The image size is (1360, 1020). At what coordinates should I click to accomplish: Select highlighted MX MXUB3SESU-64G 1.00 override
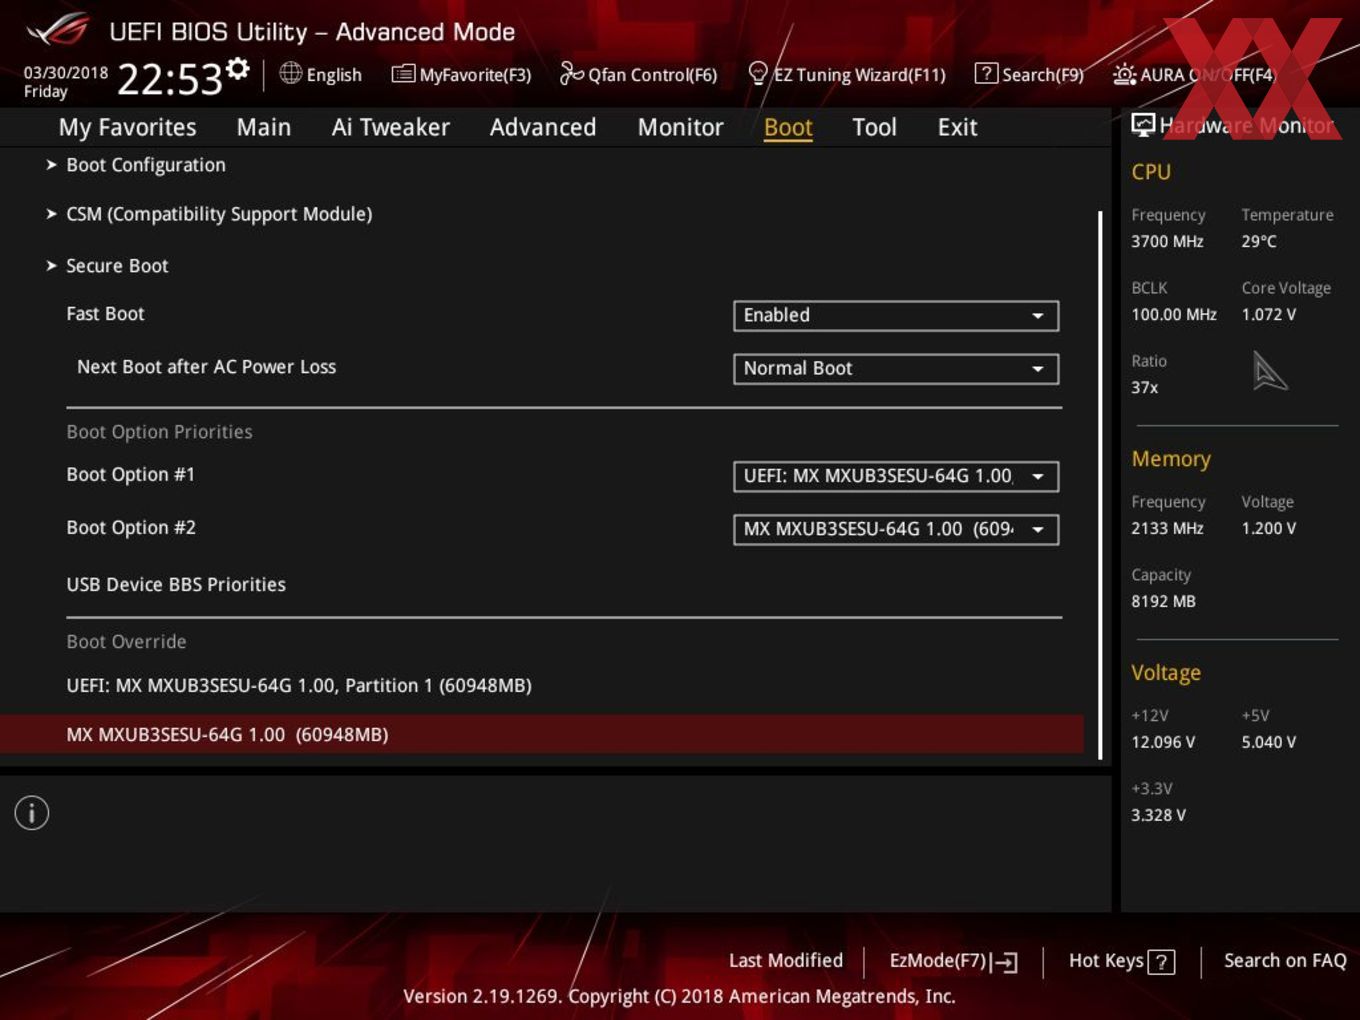click(x=541, y=734)
